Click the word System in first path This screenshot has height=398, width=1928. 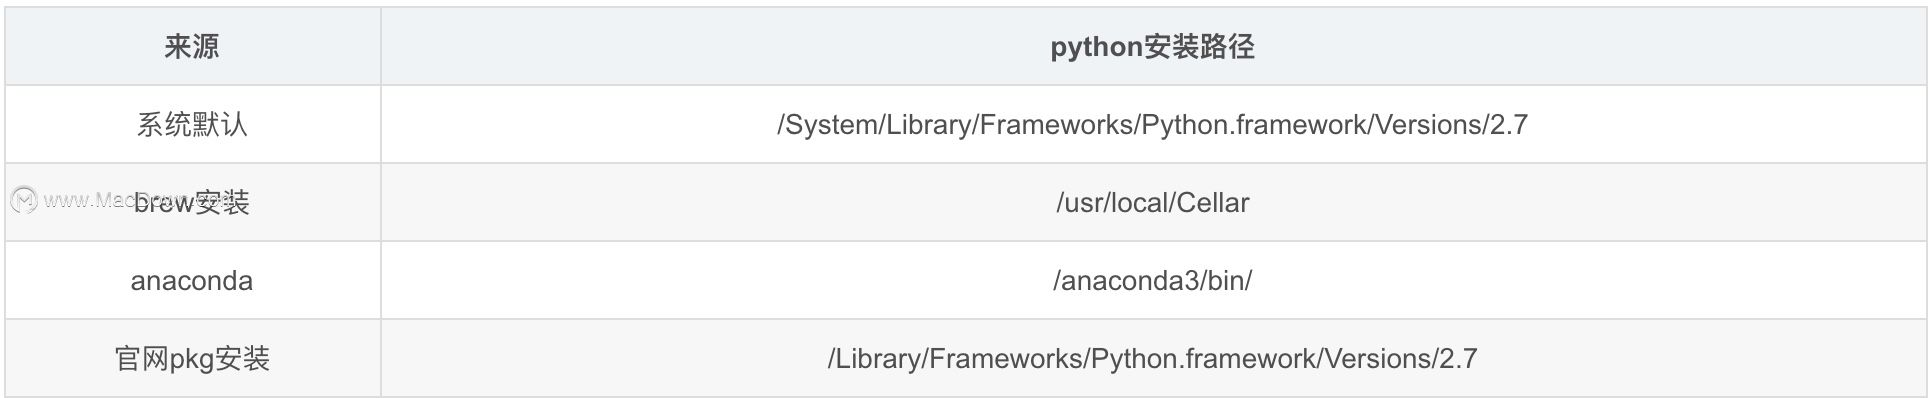coord(832,125)
